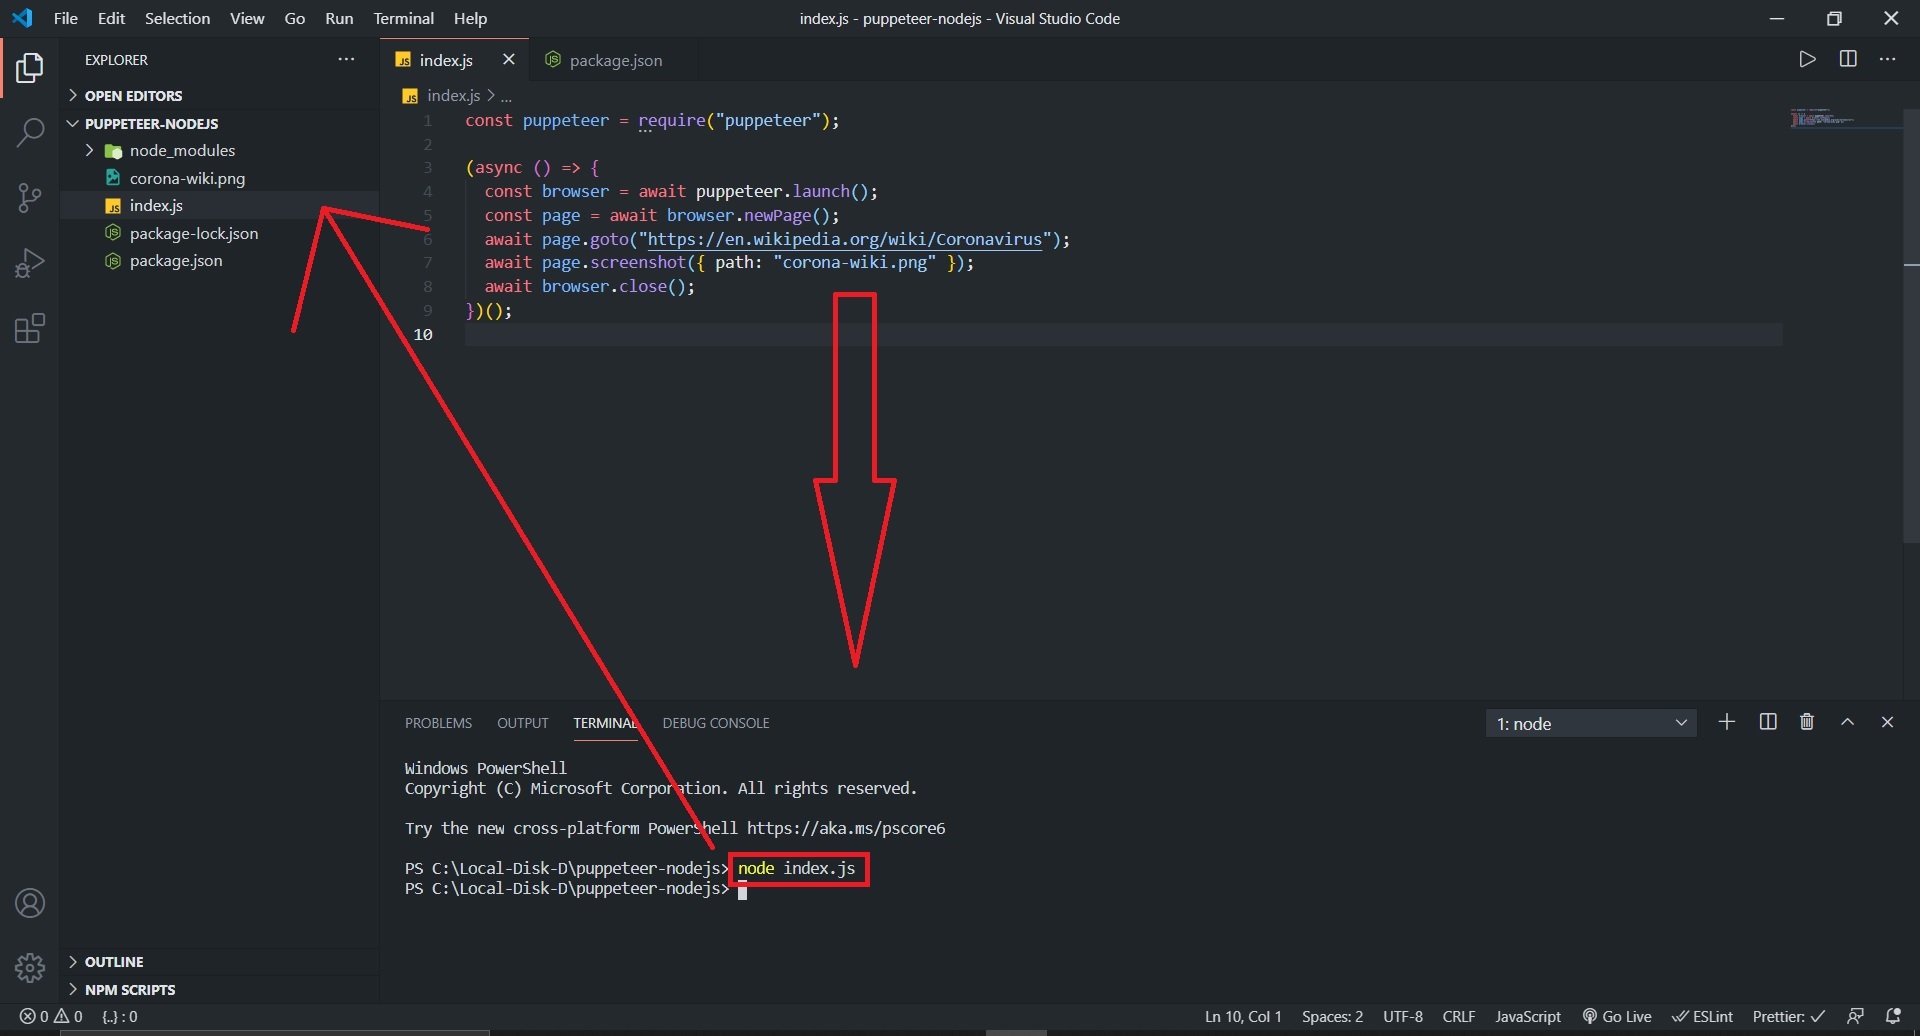Open the Manage gear icon
Viewport: 1920px width, 1036px height.
[x=30, y=967]
